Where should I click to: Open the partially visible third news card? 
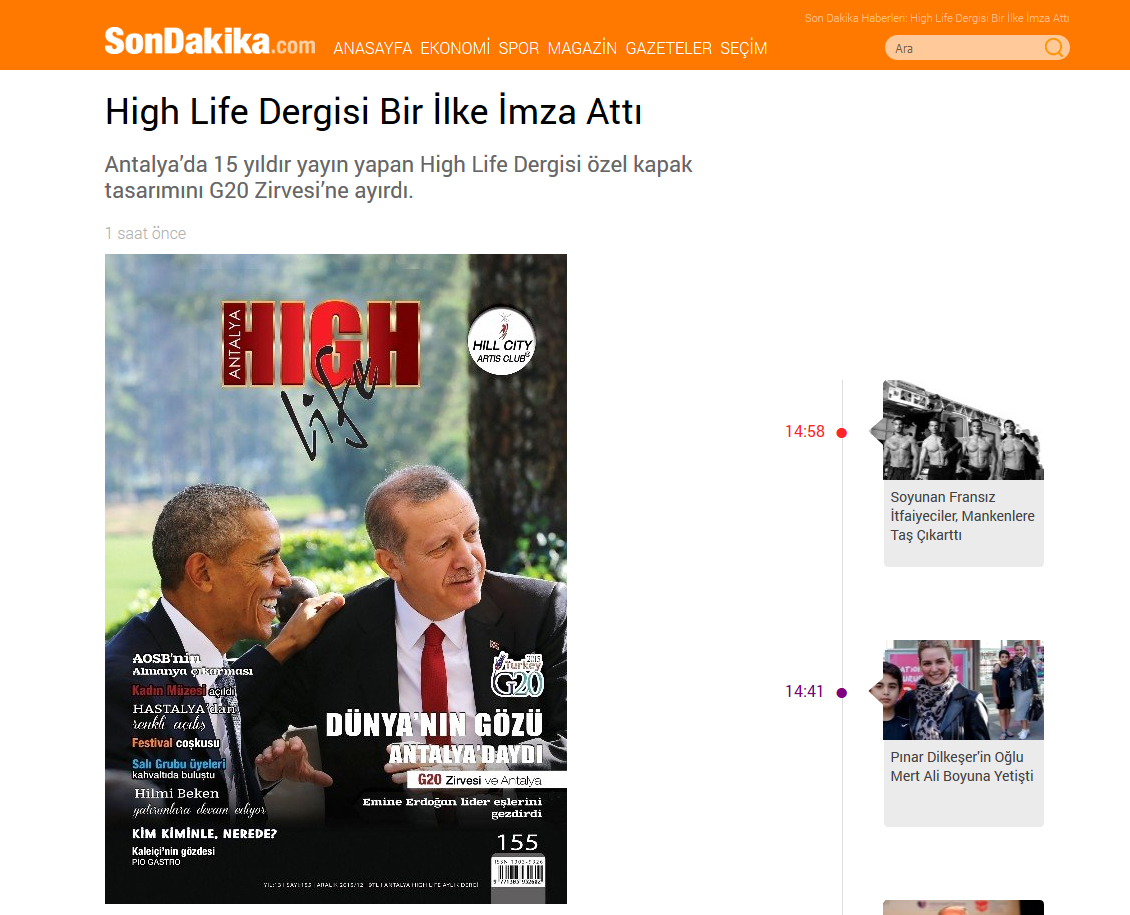click(x=963, y=907)
